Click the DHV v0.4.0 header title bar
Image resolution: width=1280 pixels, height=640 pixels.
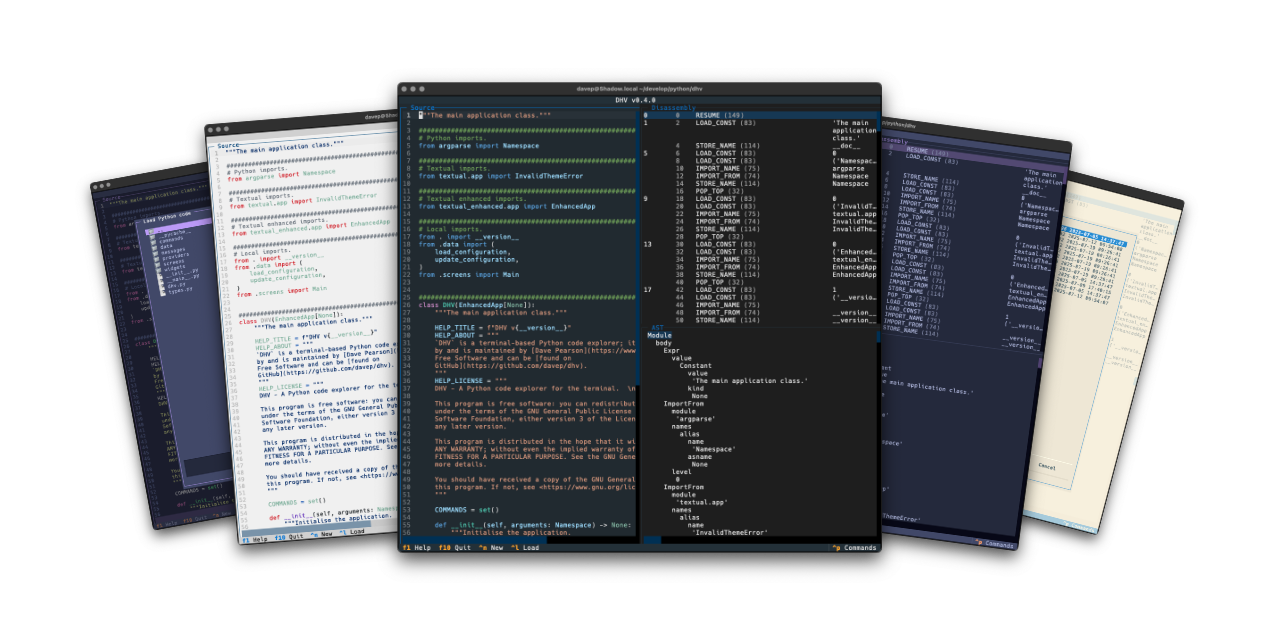coord(635,100)
